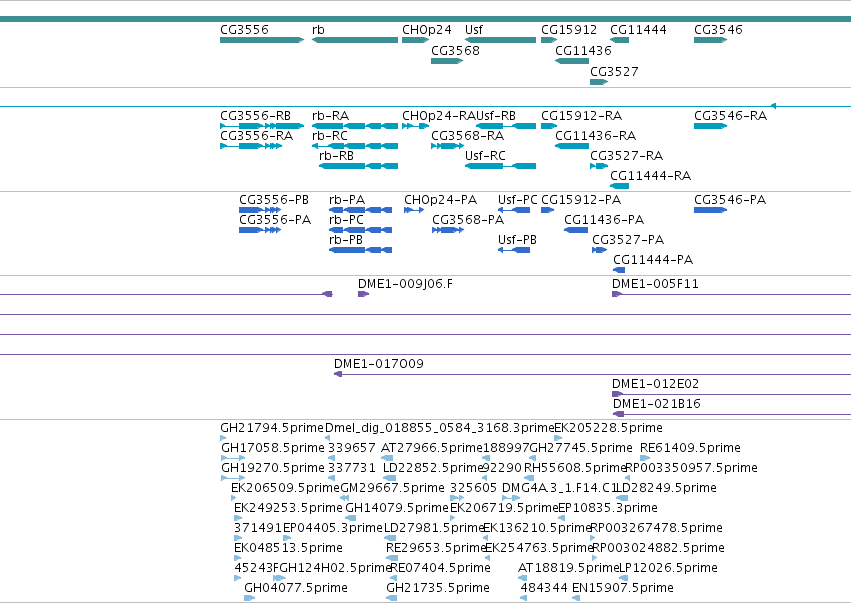Select the DME1-005F11 clone label
Image resolution: width=851 pixels, height=603 pixels.
click(655, 284)
